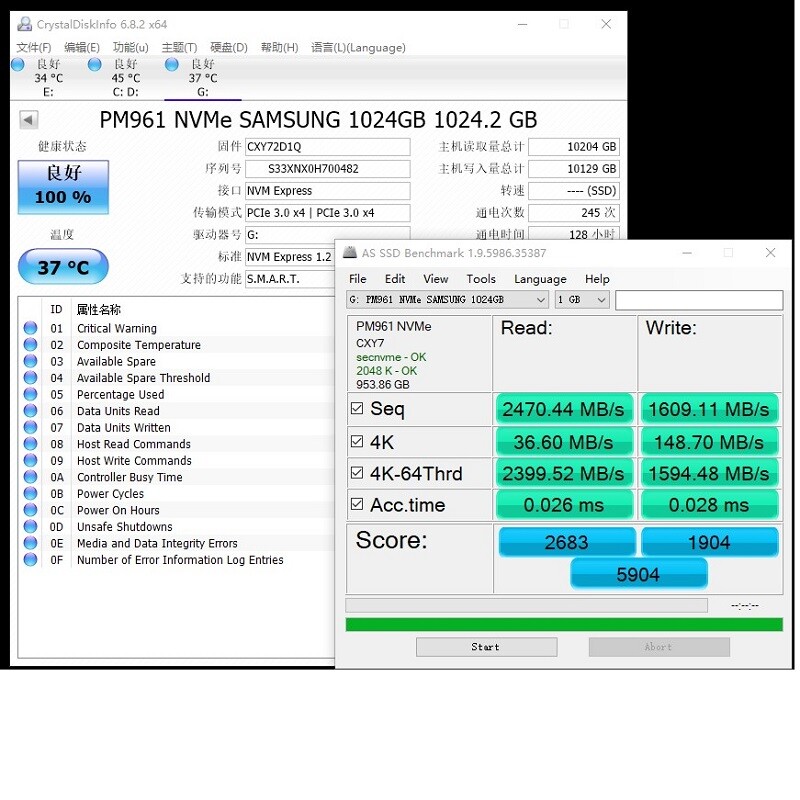
Task: Disable the Acc.time test checkbox
Action: (x=358, y=505)
